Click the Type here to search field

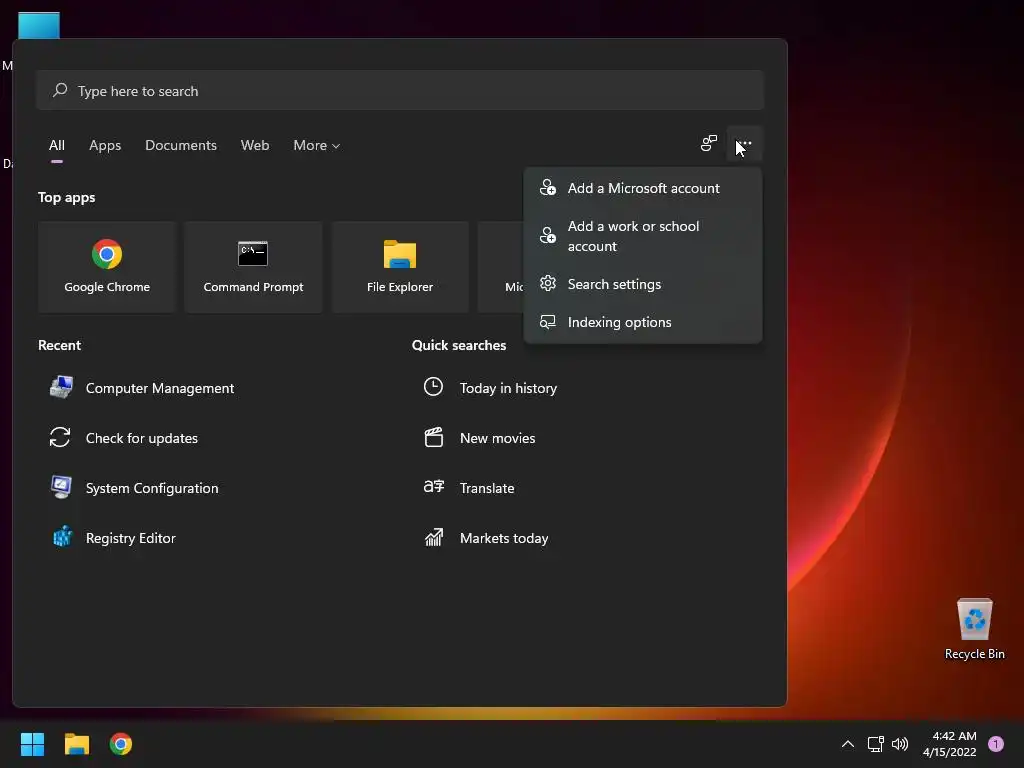pos(400,90)
